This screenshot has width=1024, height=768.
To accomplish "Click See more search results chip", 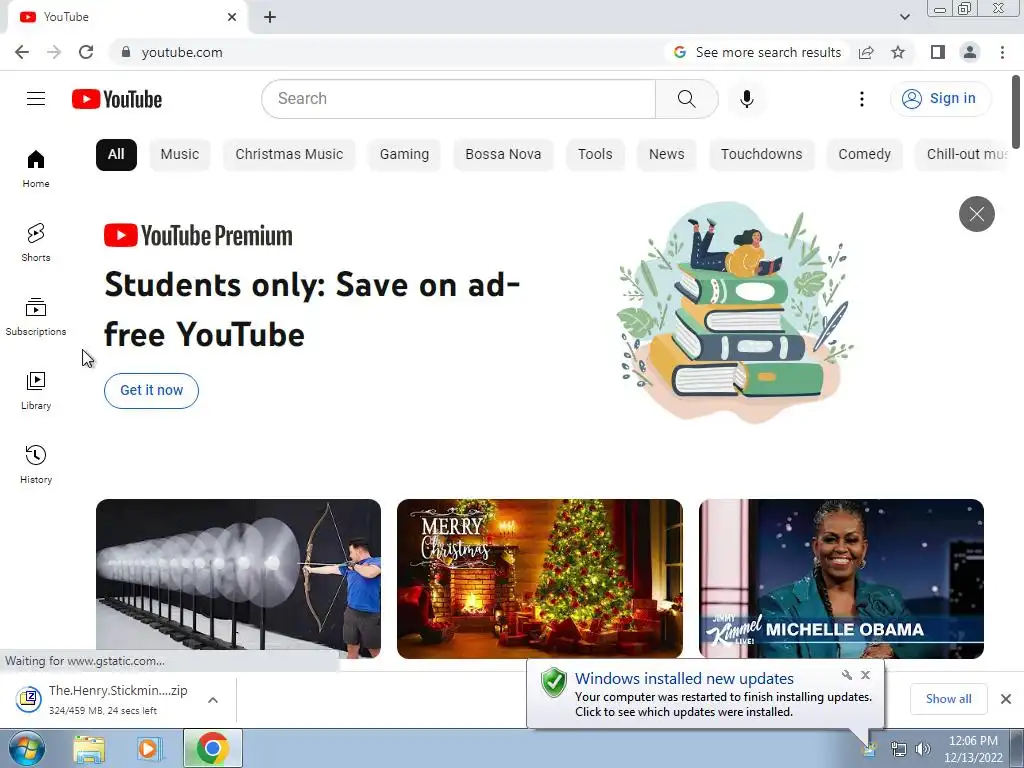I will point(758,52).
